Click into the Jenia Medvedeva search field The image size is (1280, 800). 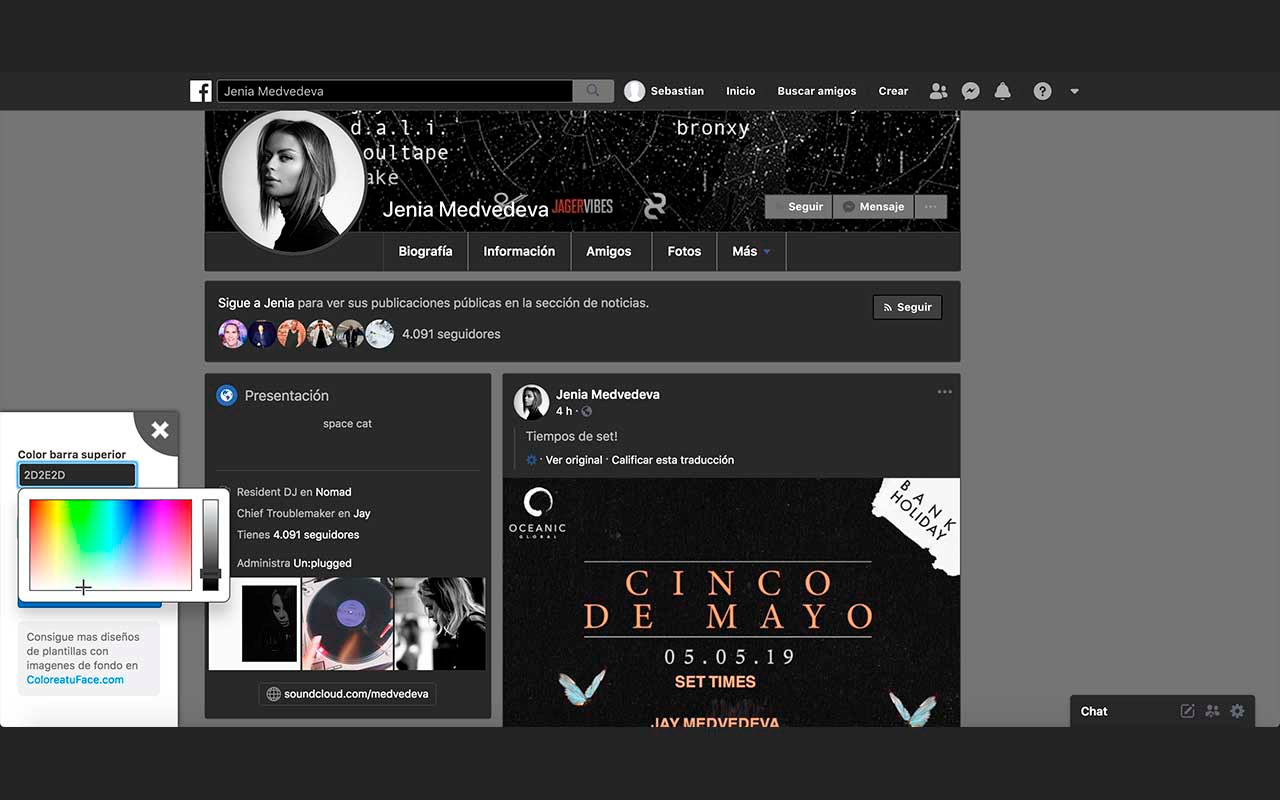pos(395,91)
